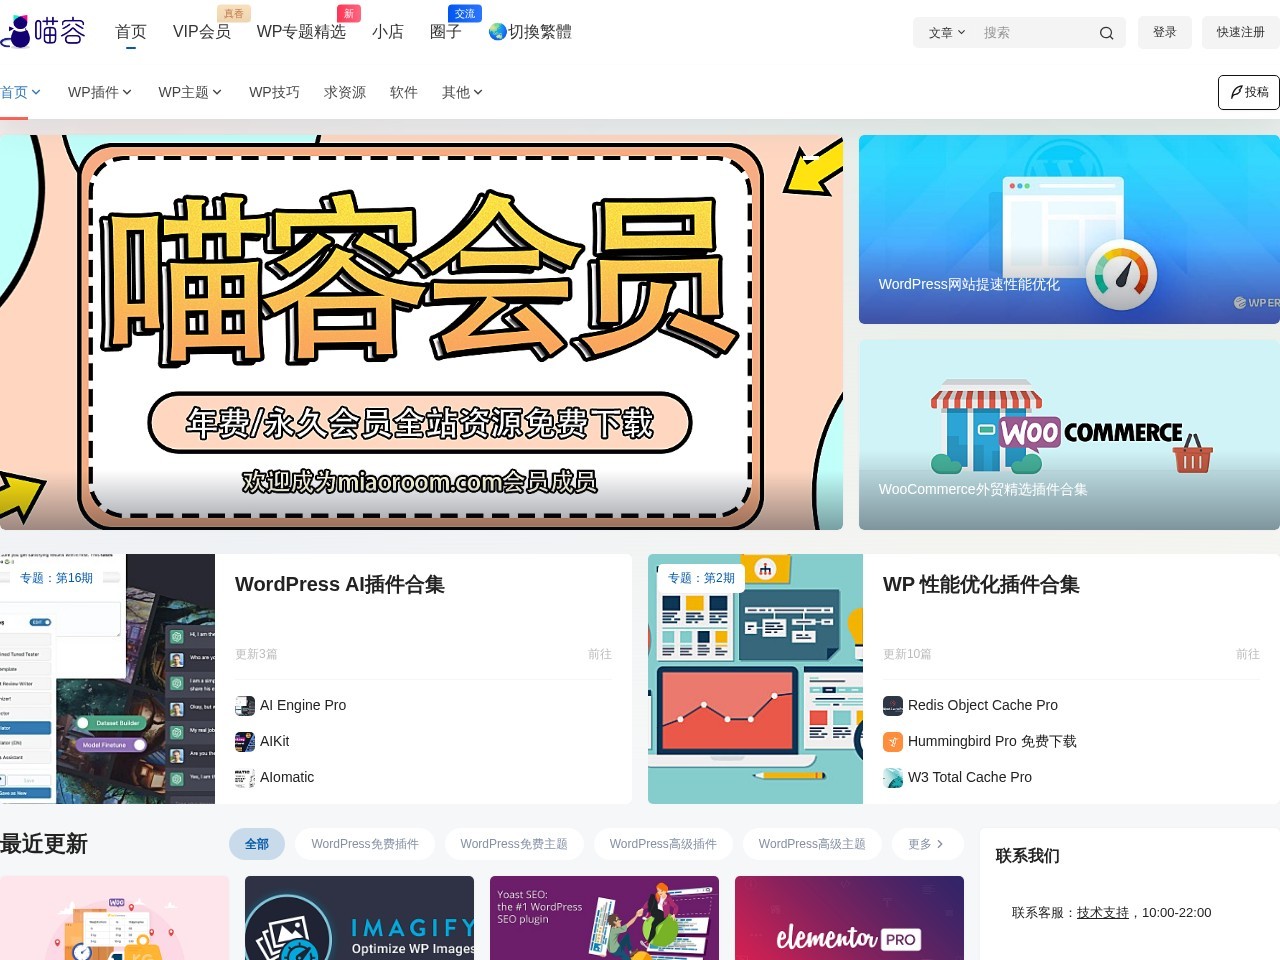Select the WordPress免费插件 filter tab

(365, 844)
